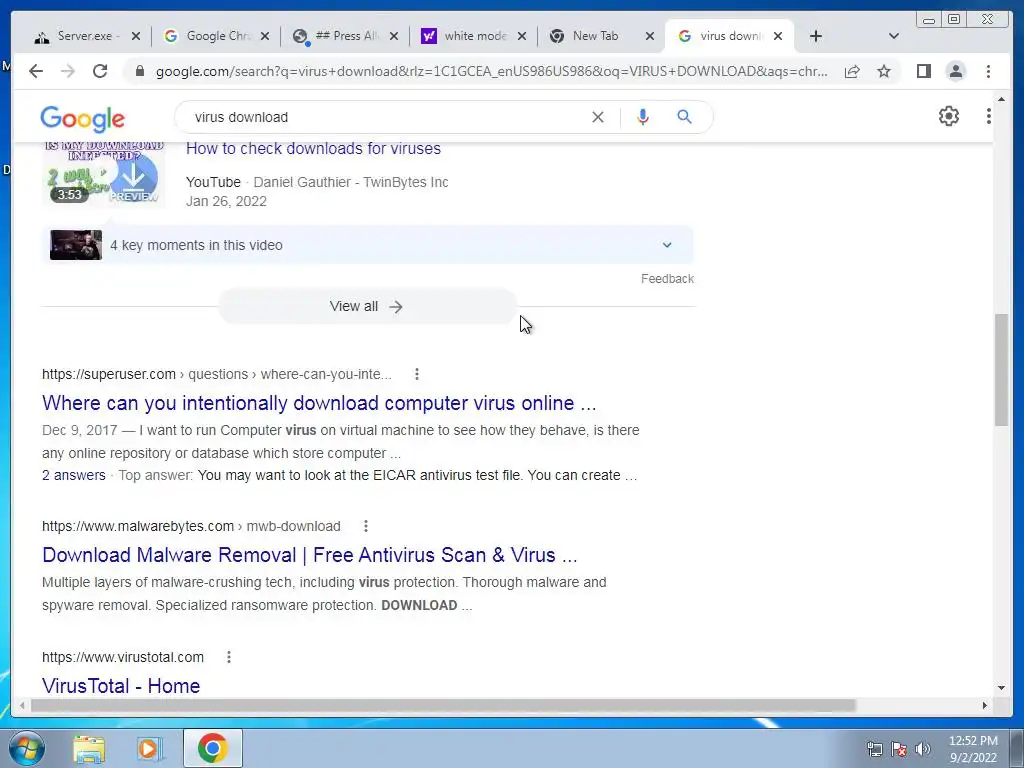Click the https://www.virustotal.com URL text
The height and width of the screenshot is (768, 1024).
pyautogui.click(x=123, y=657)
